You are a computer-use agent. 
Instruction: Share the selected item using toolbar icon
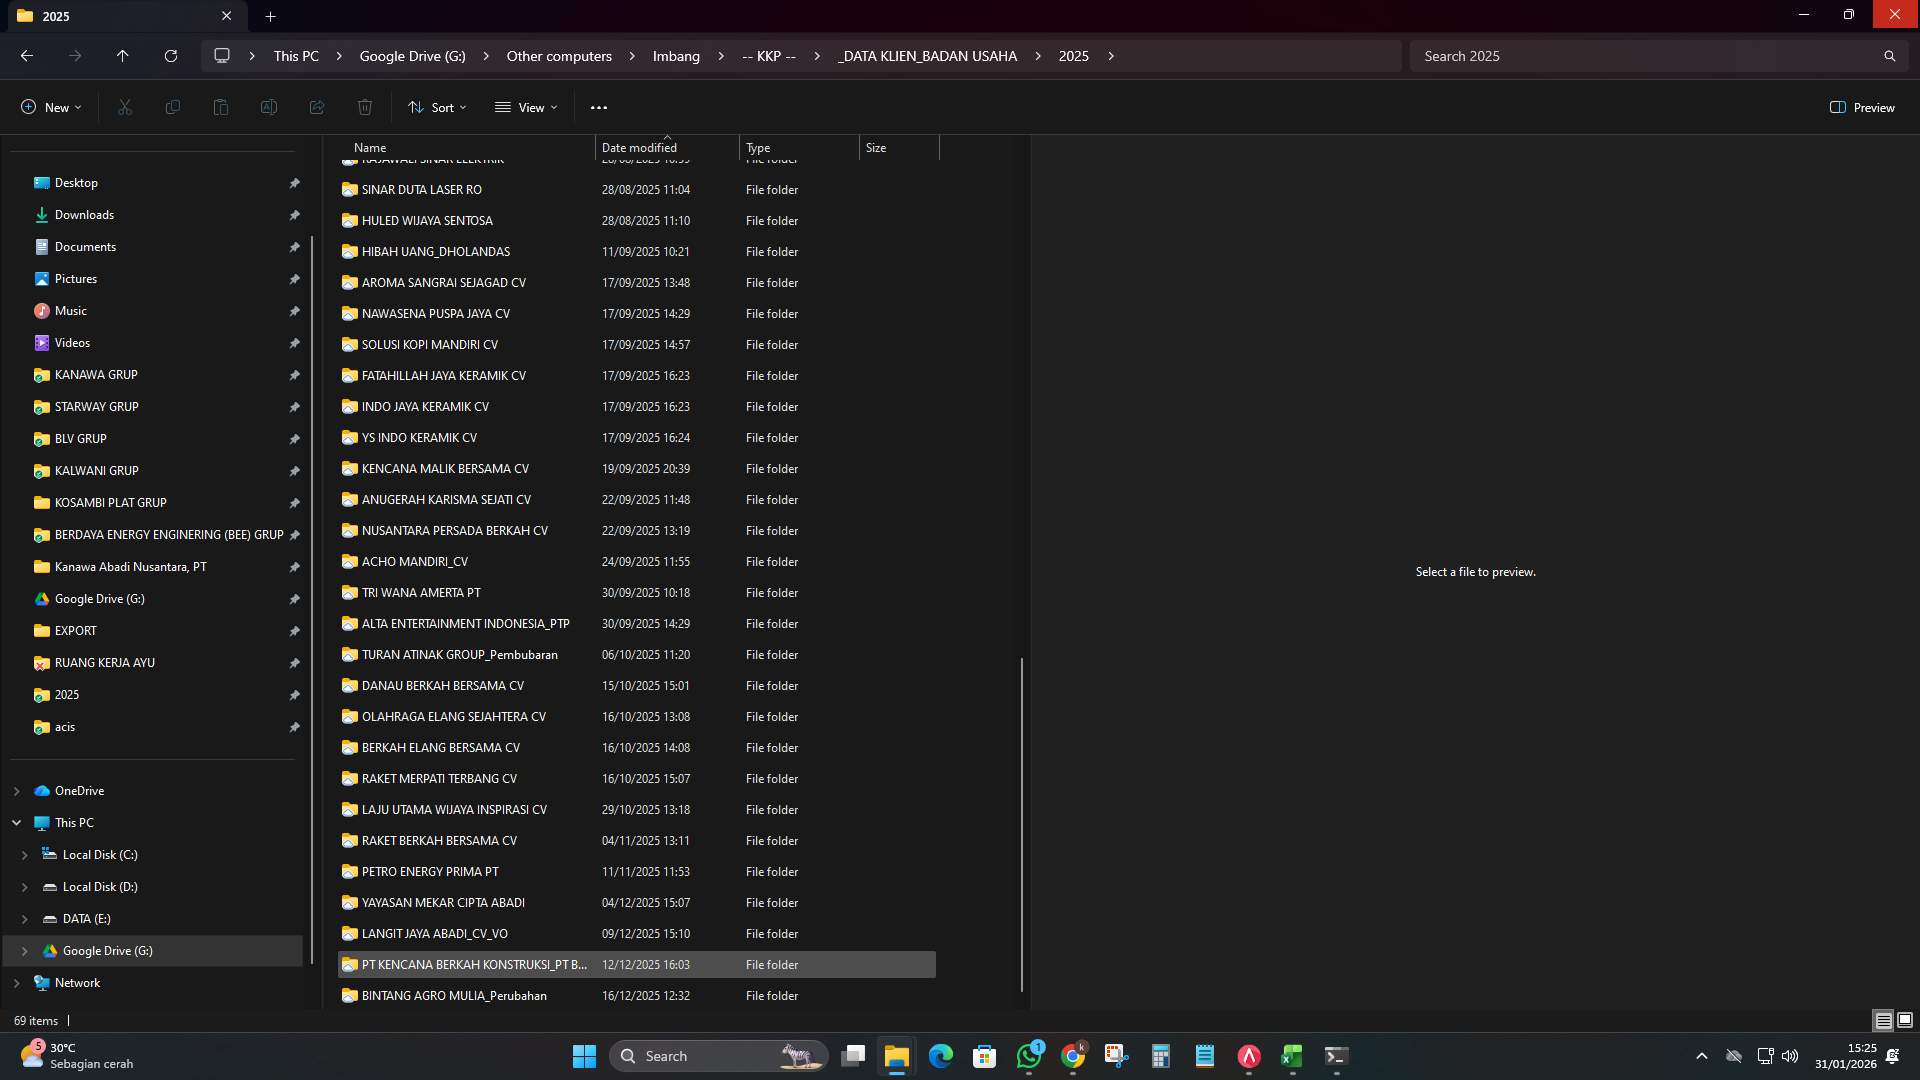click(316, 107)
